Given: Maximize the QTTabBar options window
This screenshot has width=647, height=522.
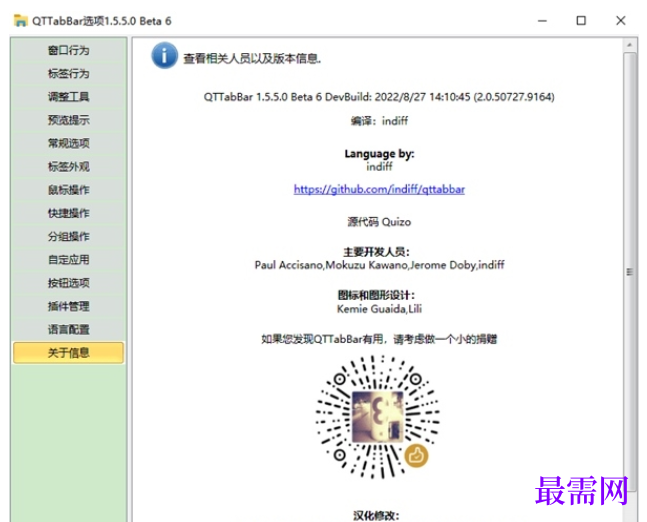Looking at the screenshot, I should click(581, 21).
